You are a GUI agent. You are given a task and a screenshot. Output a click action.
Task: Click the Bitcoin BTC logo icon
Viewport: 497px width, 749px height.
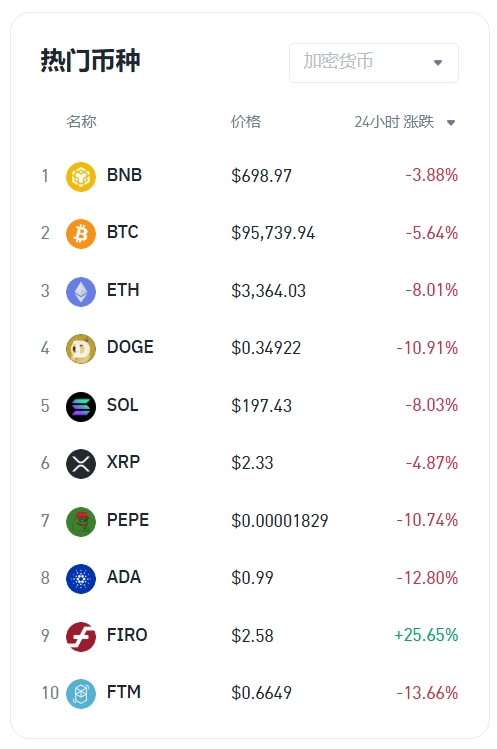[81, 234]
